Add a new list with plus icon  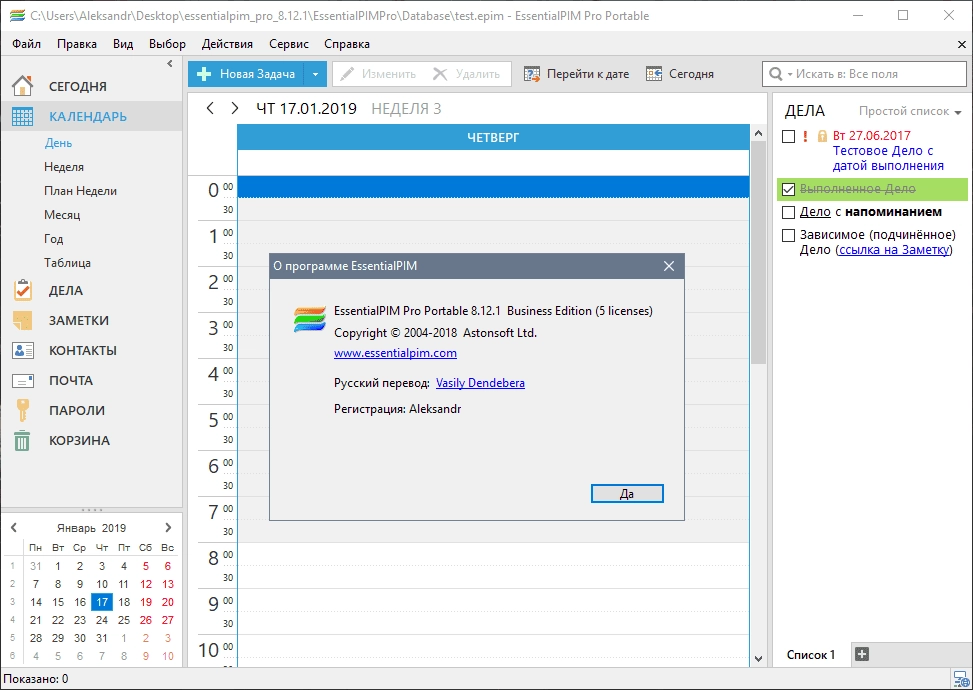tap(861, 654)
